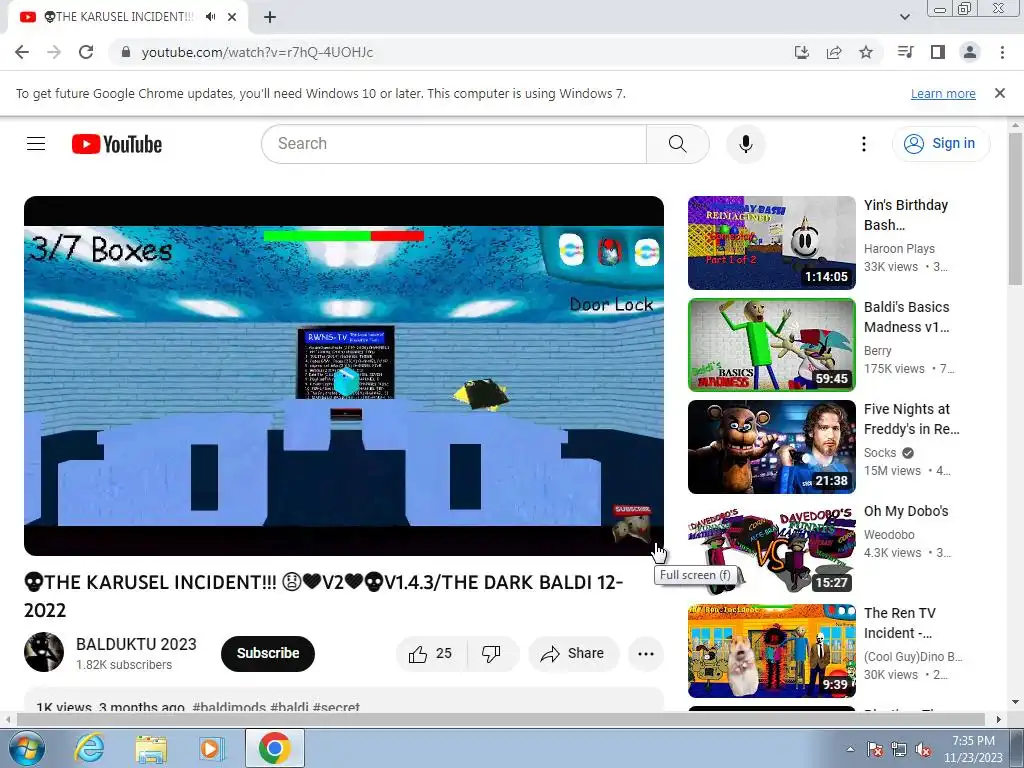Dislike the video with thumbs down
1024x768 pixels.
(x=492, y=653)
